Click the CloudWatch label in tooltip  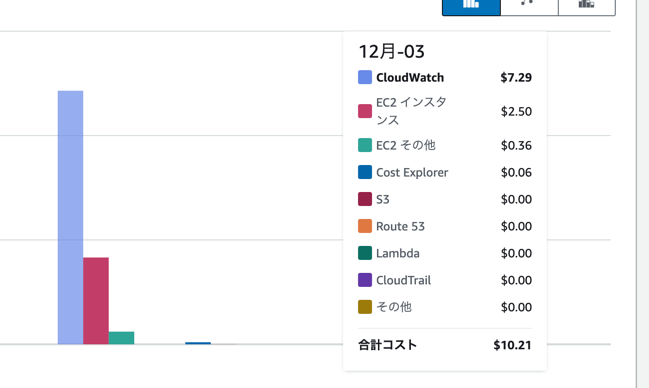(410, 77)
